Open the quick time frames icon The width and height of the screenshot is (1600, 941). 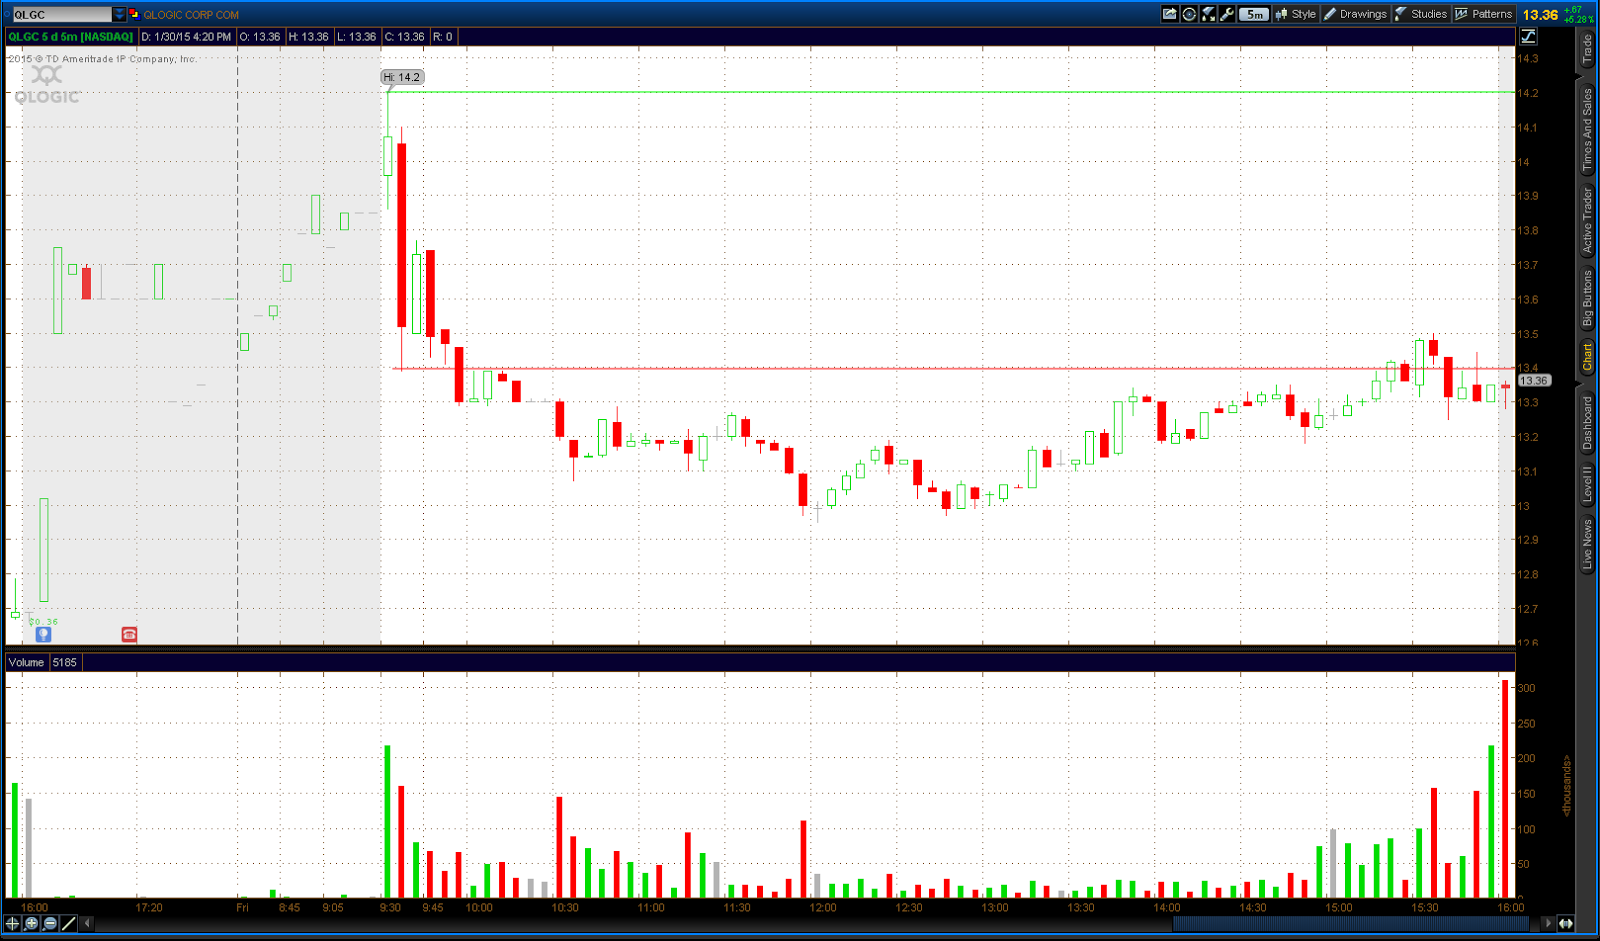coord(1189,14)
